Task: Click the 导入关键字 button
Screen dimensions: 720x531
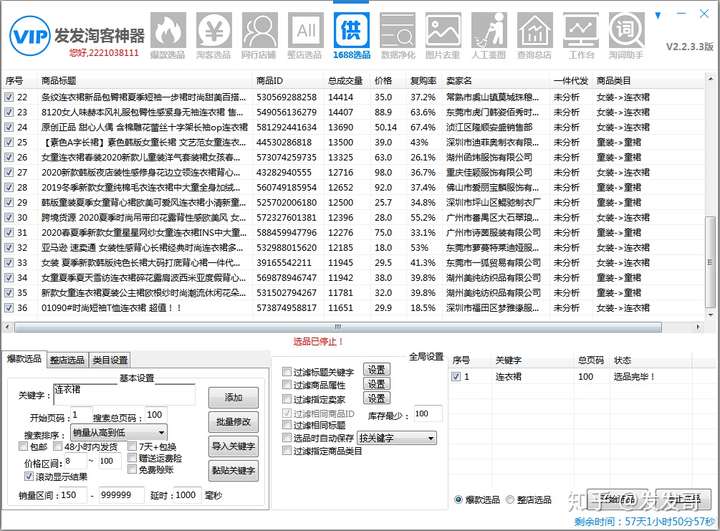Action: pyautogui.click(x=233, y=446)
